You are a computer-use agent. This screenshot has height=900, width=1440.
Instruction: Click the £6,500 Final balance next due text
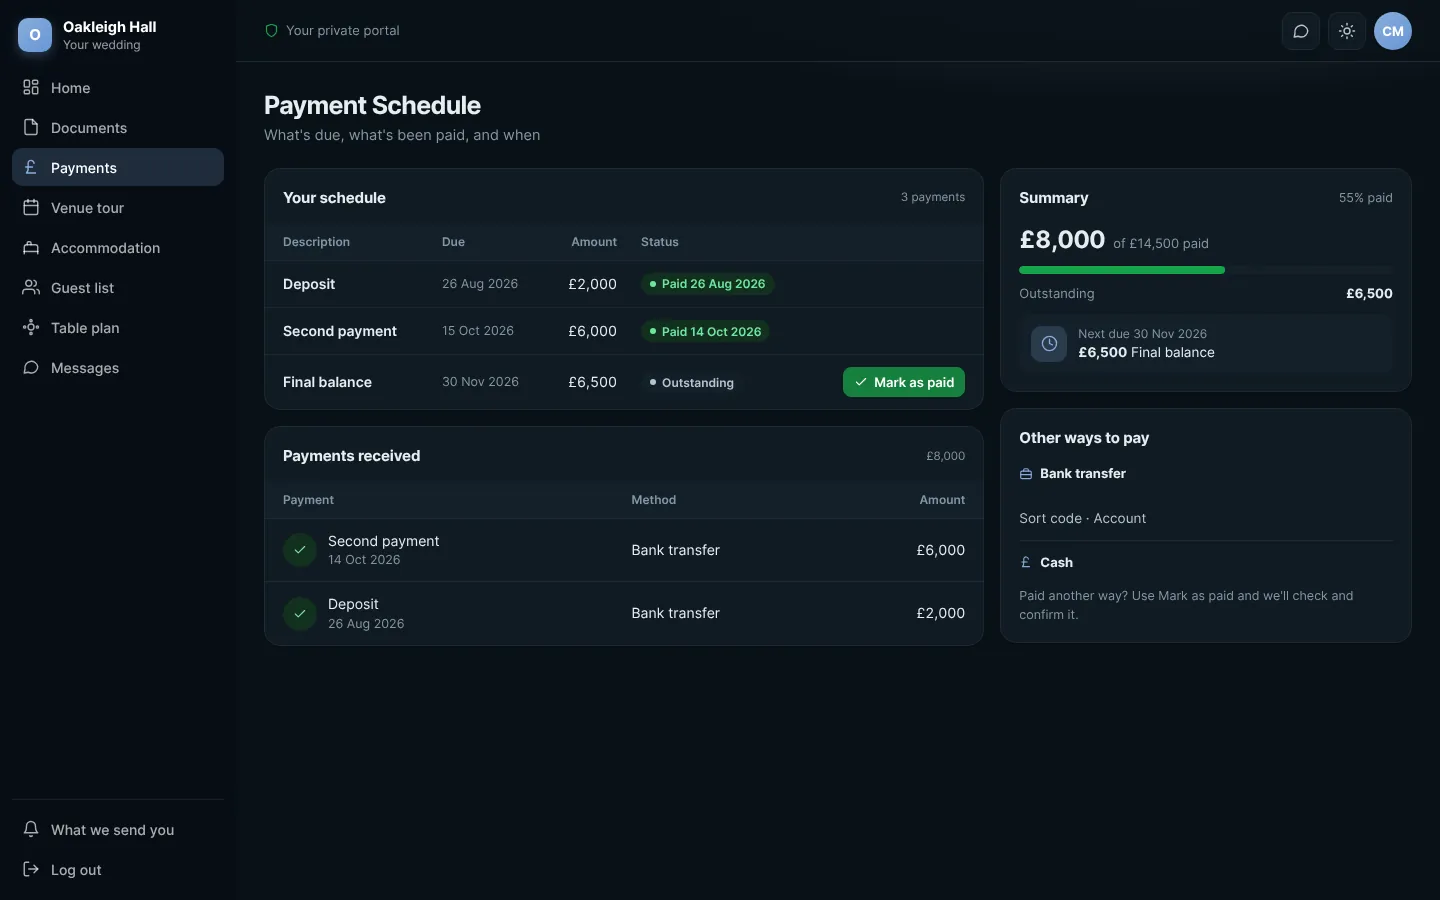tap(1146, 353)
